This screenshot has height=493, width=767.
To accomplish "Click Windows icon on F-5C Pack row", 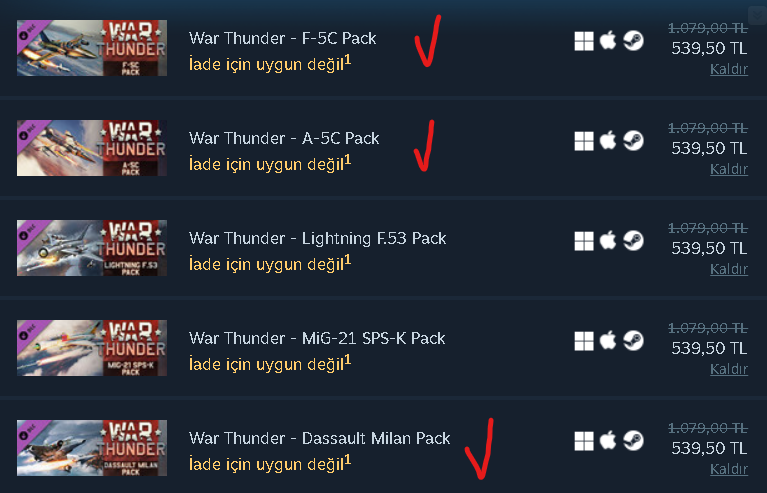I will tap(584, 41).
